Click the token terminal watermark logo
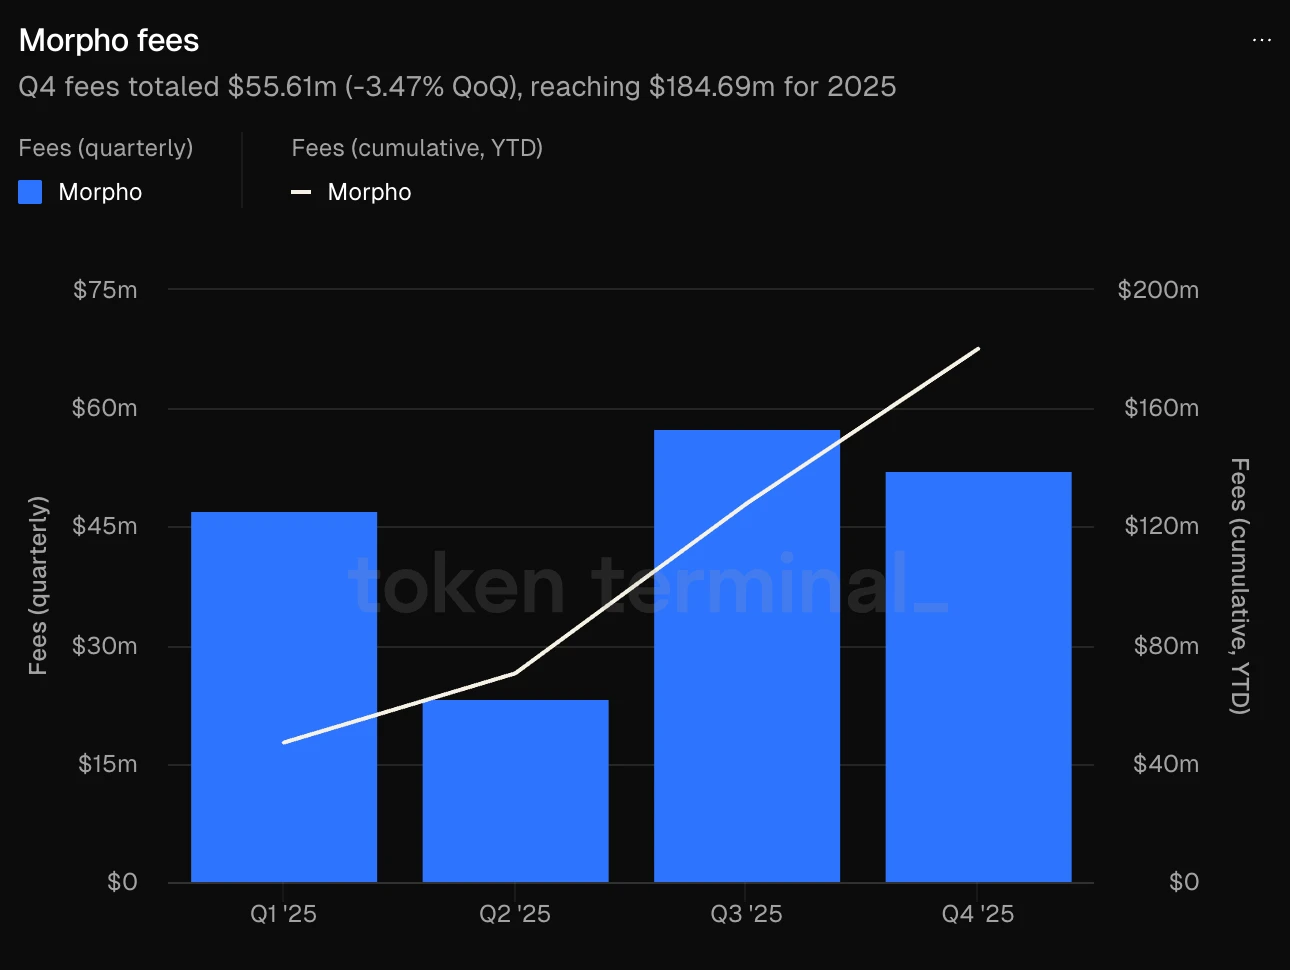This screenshot has height=970, width=1290. pyautogui.click(x=648, y=585)
